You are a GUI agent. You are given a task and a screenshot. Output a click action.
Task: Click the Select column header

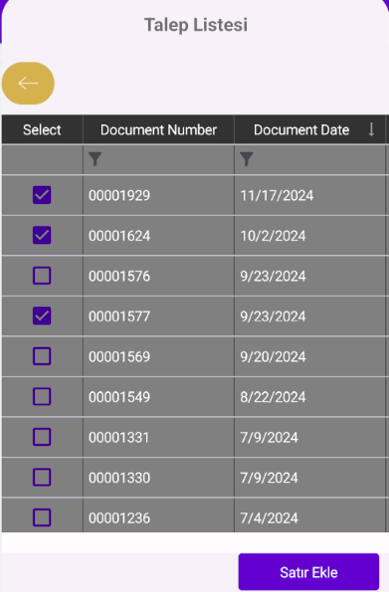[x=42, y=130]
